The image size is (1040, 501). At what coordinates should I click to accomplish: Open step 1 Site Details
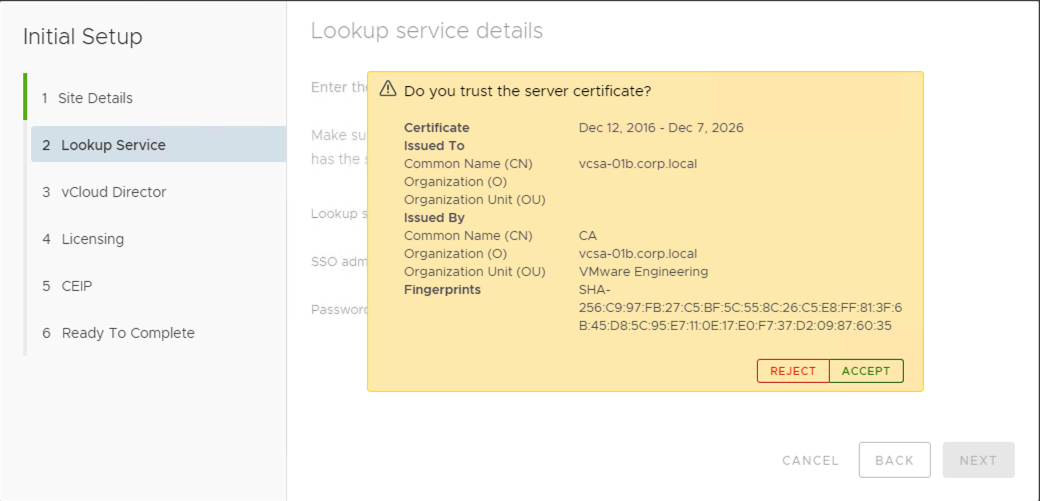click(x=96, y=98)
